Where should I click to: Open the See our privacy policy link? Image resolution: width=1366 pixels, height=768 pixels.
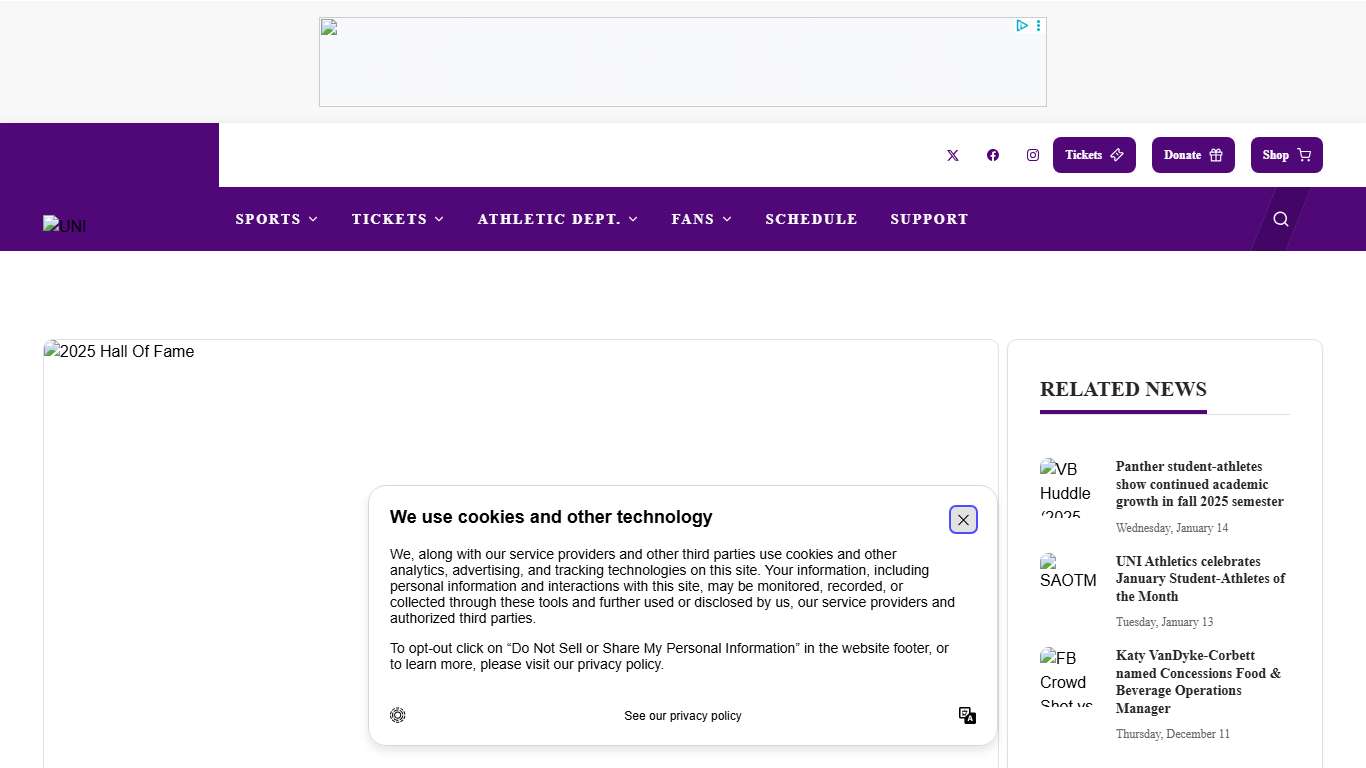(683, 716)
